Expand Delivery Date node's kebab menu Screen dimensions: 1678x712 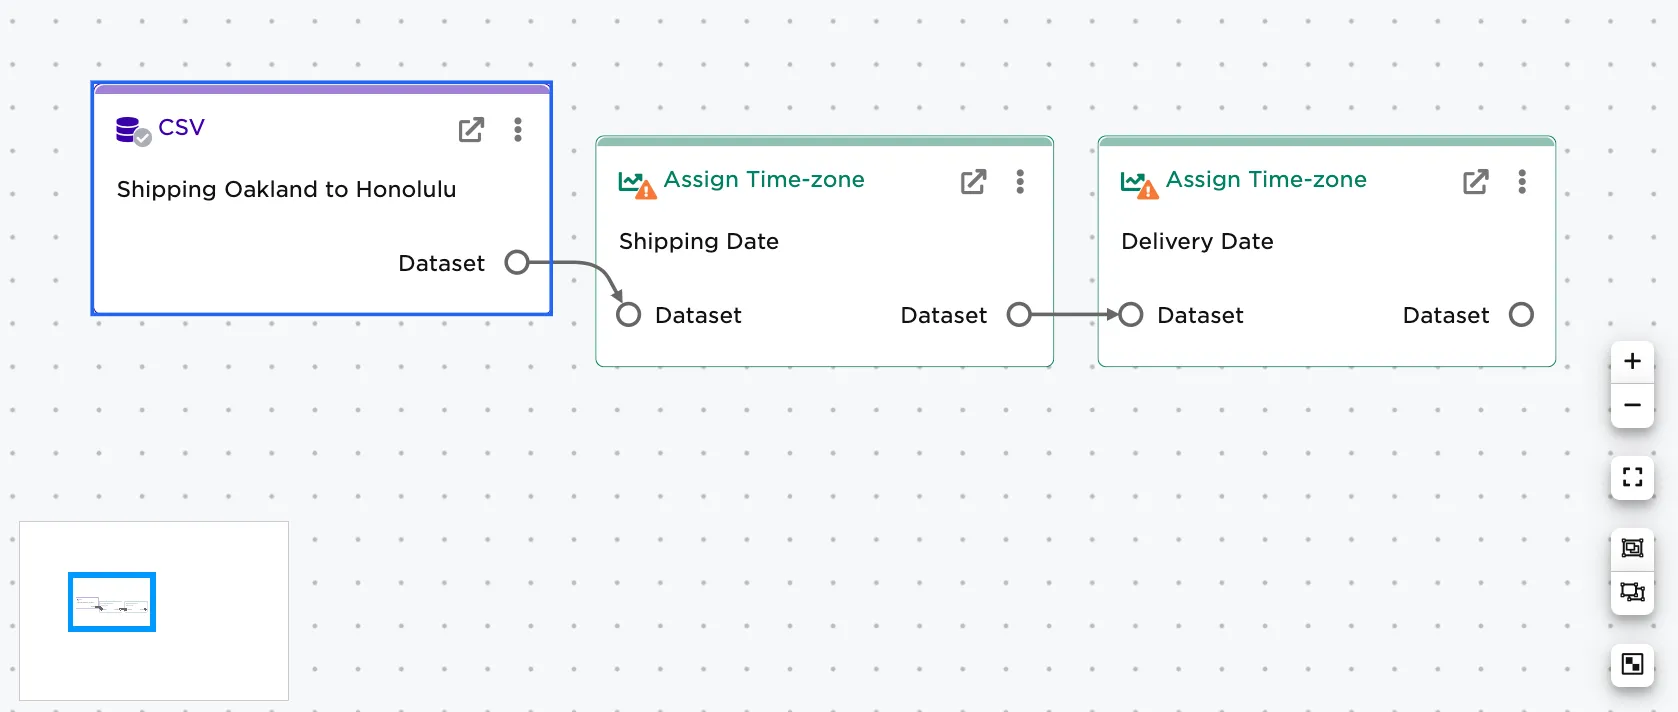[x=1522, y=182]
